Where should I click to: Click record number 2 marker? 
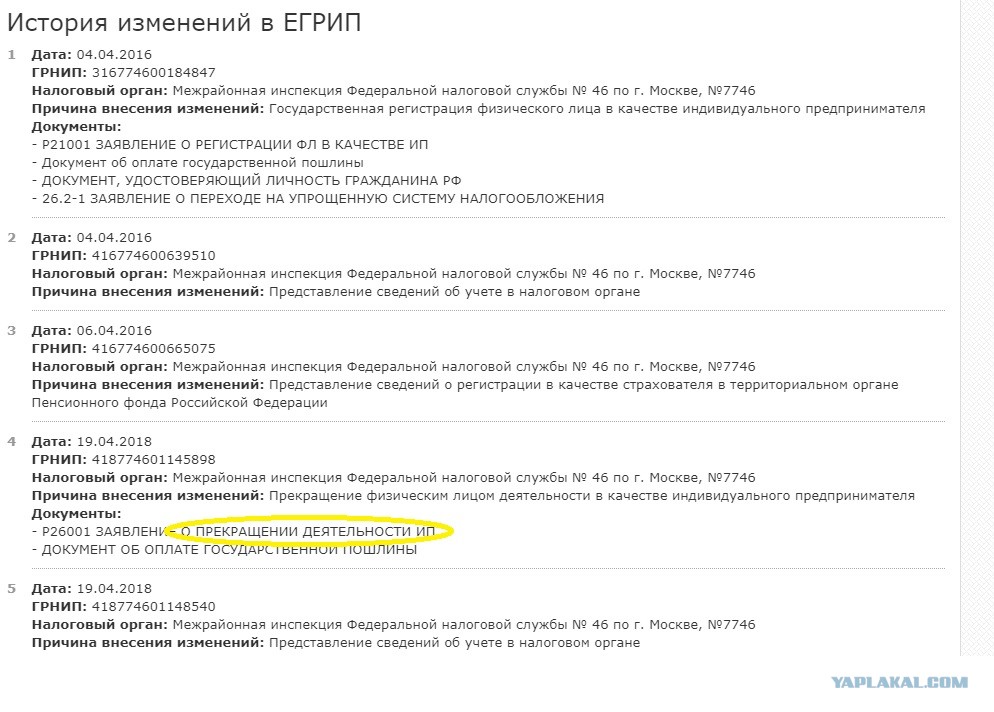pyautogui.click(x=11, y=238)
